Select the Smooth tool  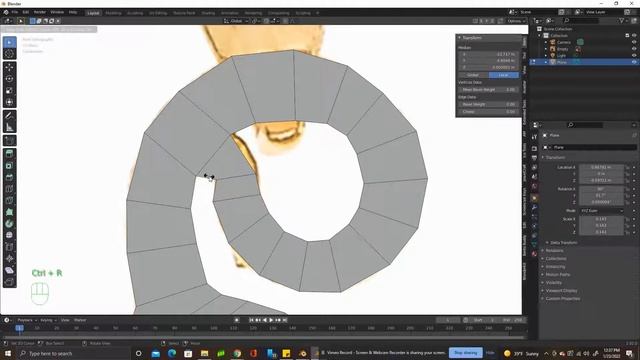(10, 235)
